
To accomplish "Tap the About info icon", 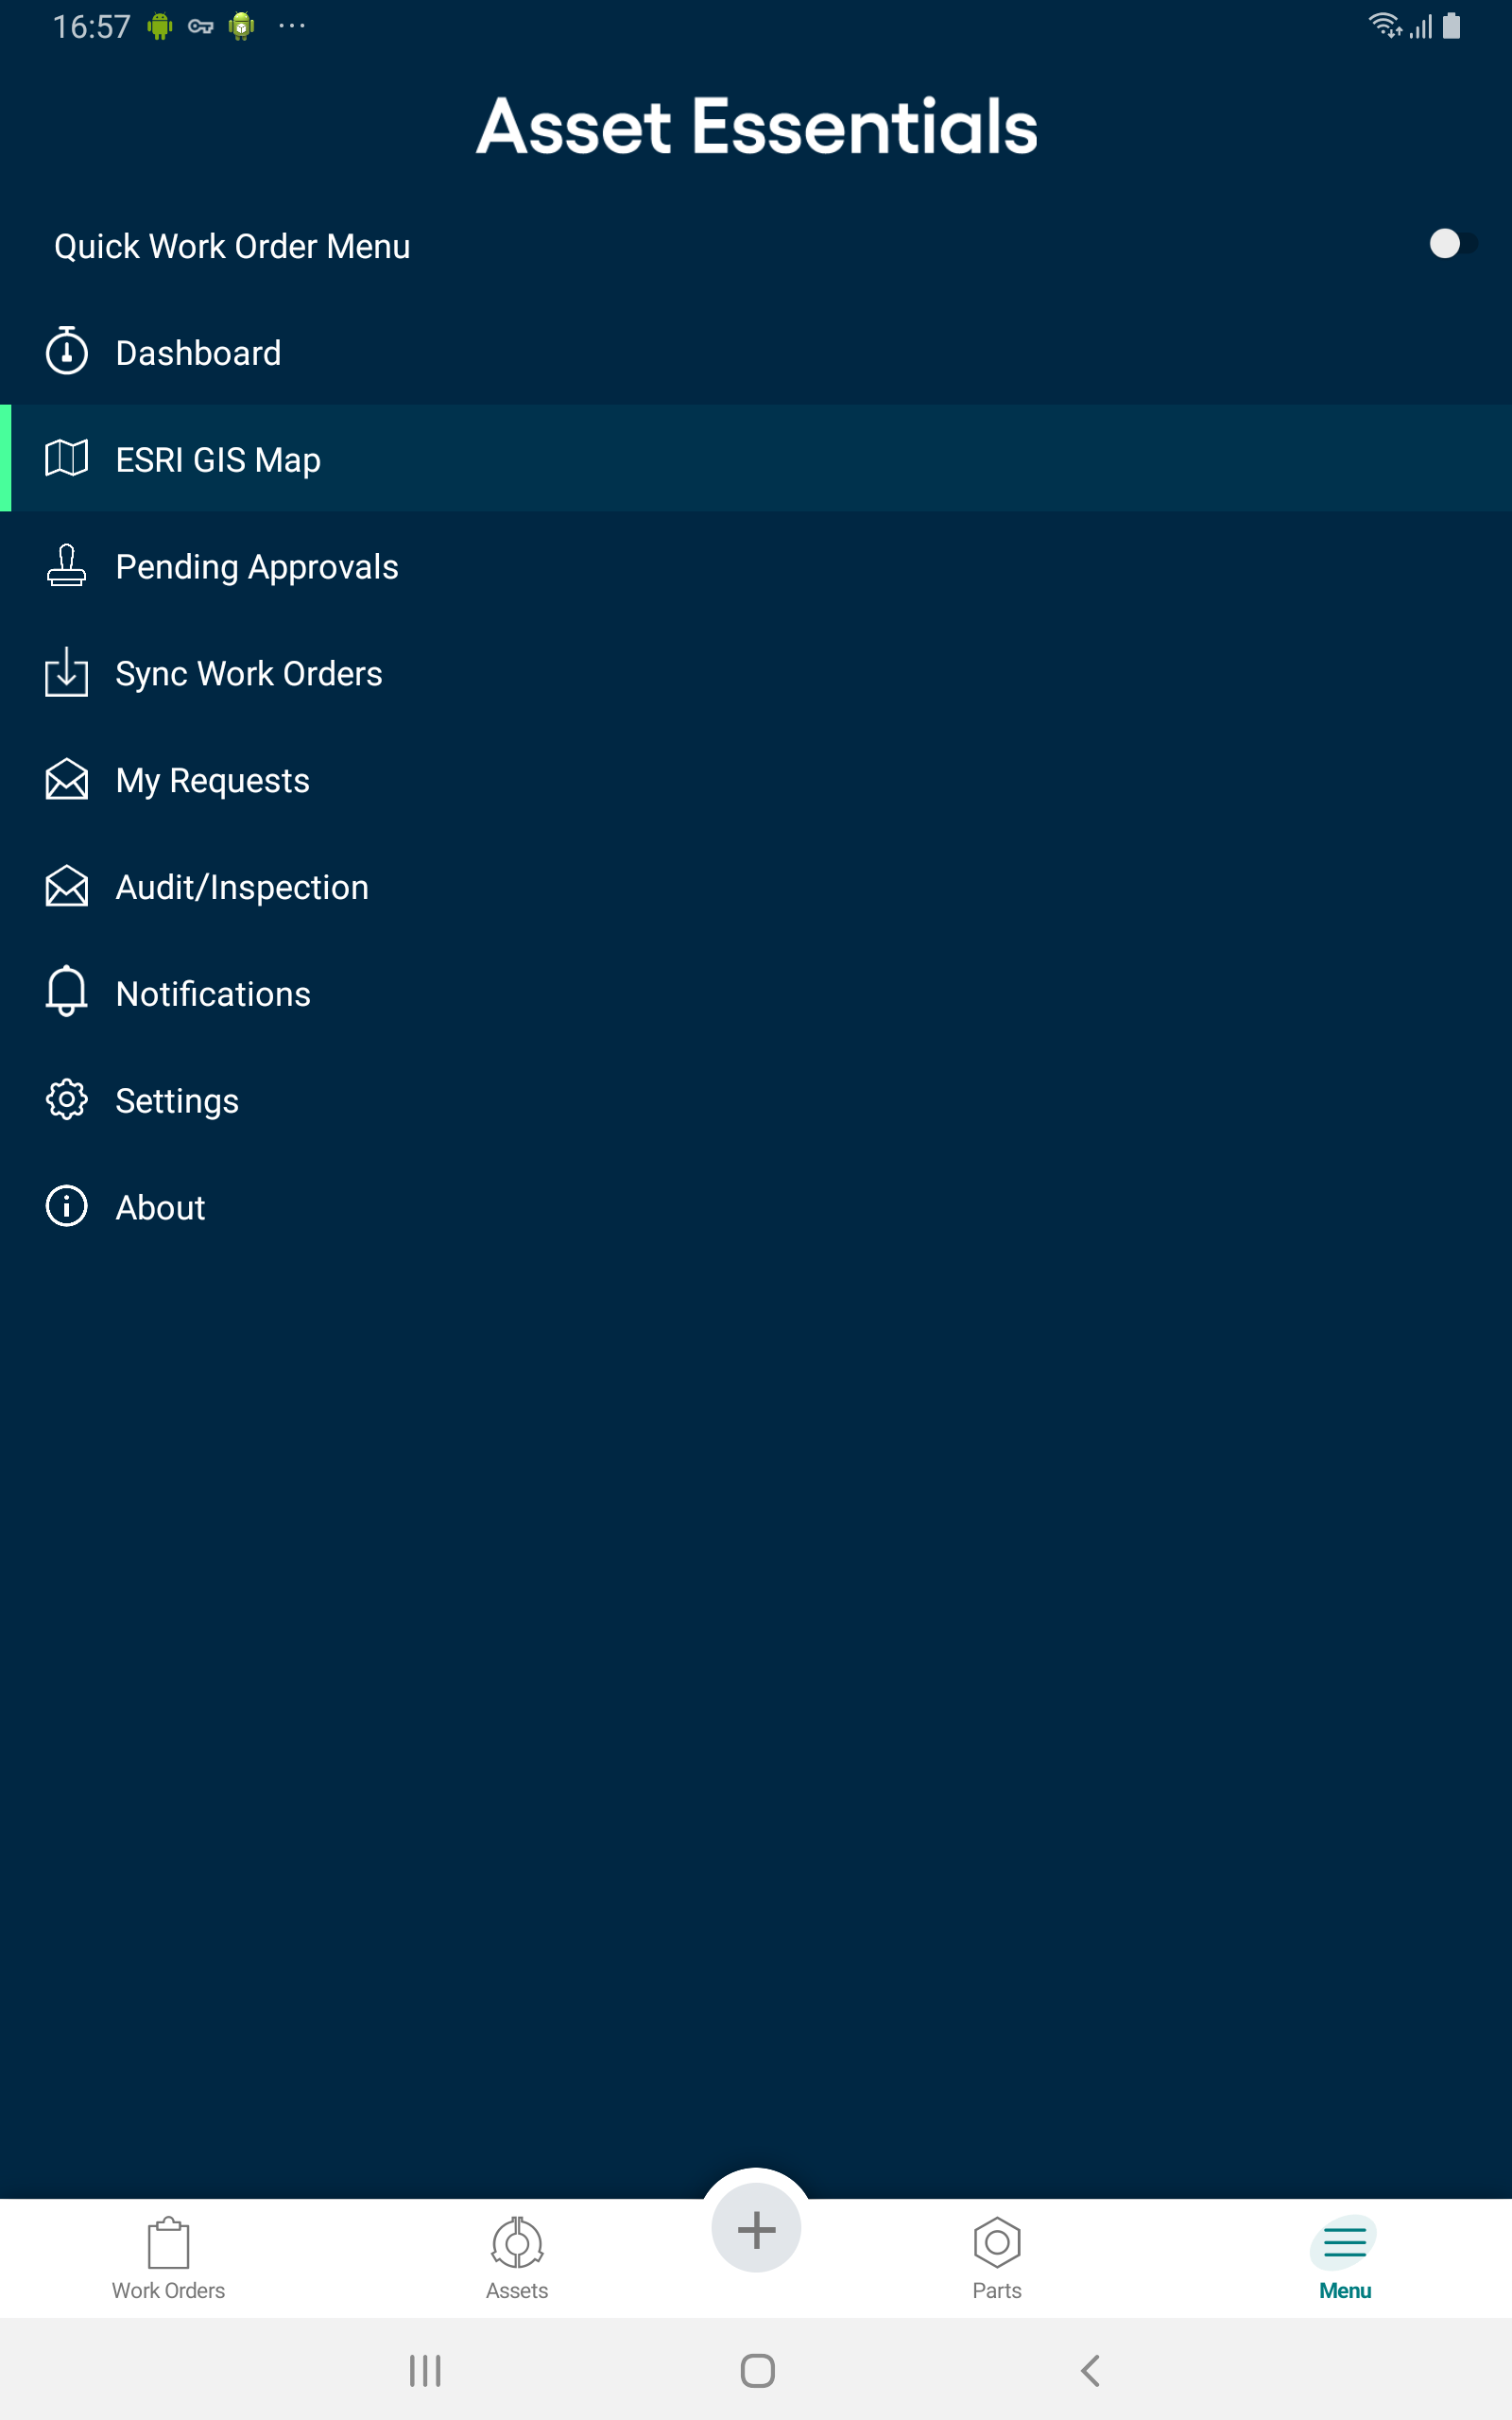I will pos(67,1206).
